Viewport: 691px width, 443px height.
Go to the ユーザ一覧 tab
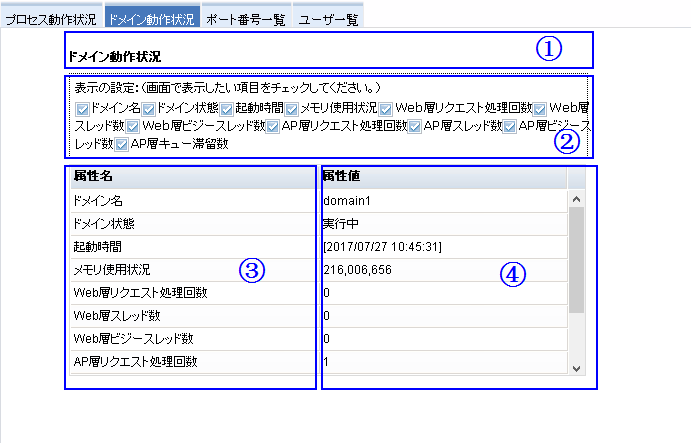[328, 19]
